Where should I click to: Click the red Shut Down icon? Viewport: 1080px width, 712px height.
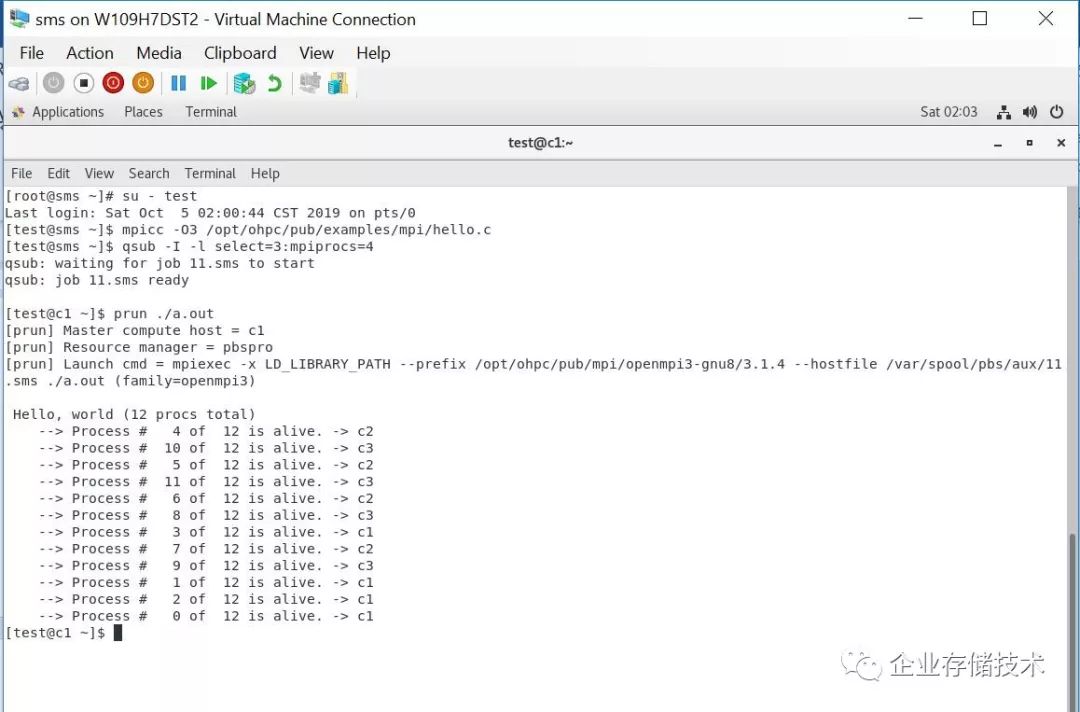[113, 84]
